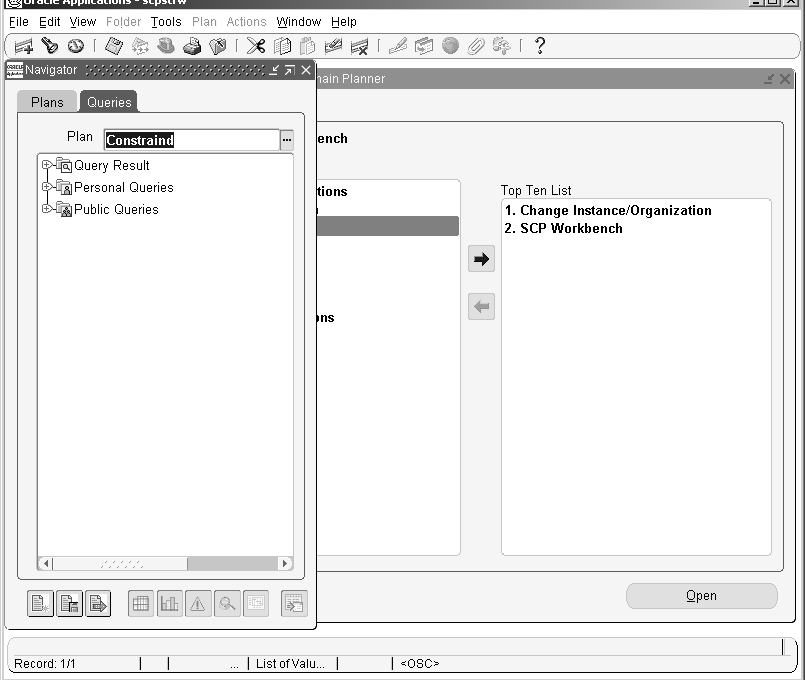Select the Personal Queries tree item
805x680 pixels.
coord(124,187)
